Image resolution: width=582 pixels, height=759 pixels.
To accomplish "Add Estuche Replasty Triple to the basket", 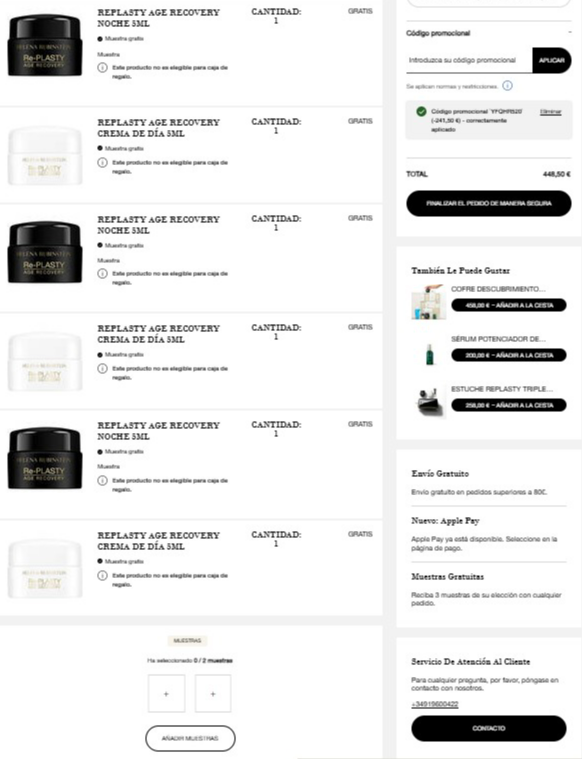I will 508,405.
